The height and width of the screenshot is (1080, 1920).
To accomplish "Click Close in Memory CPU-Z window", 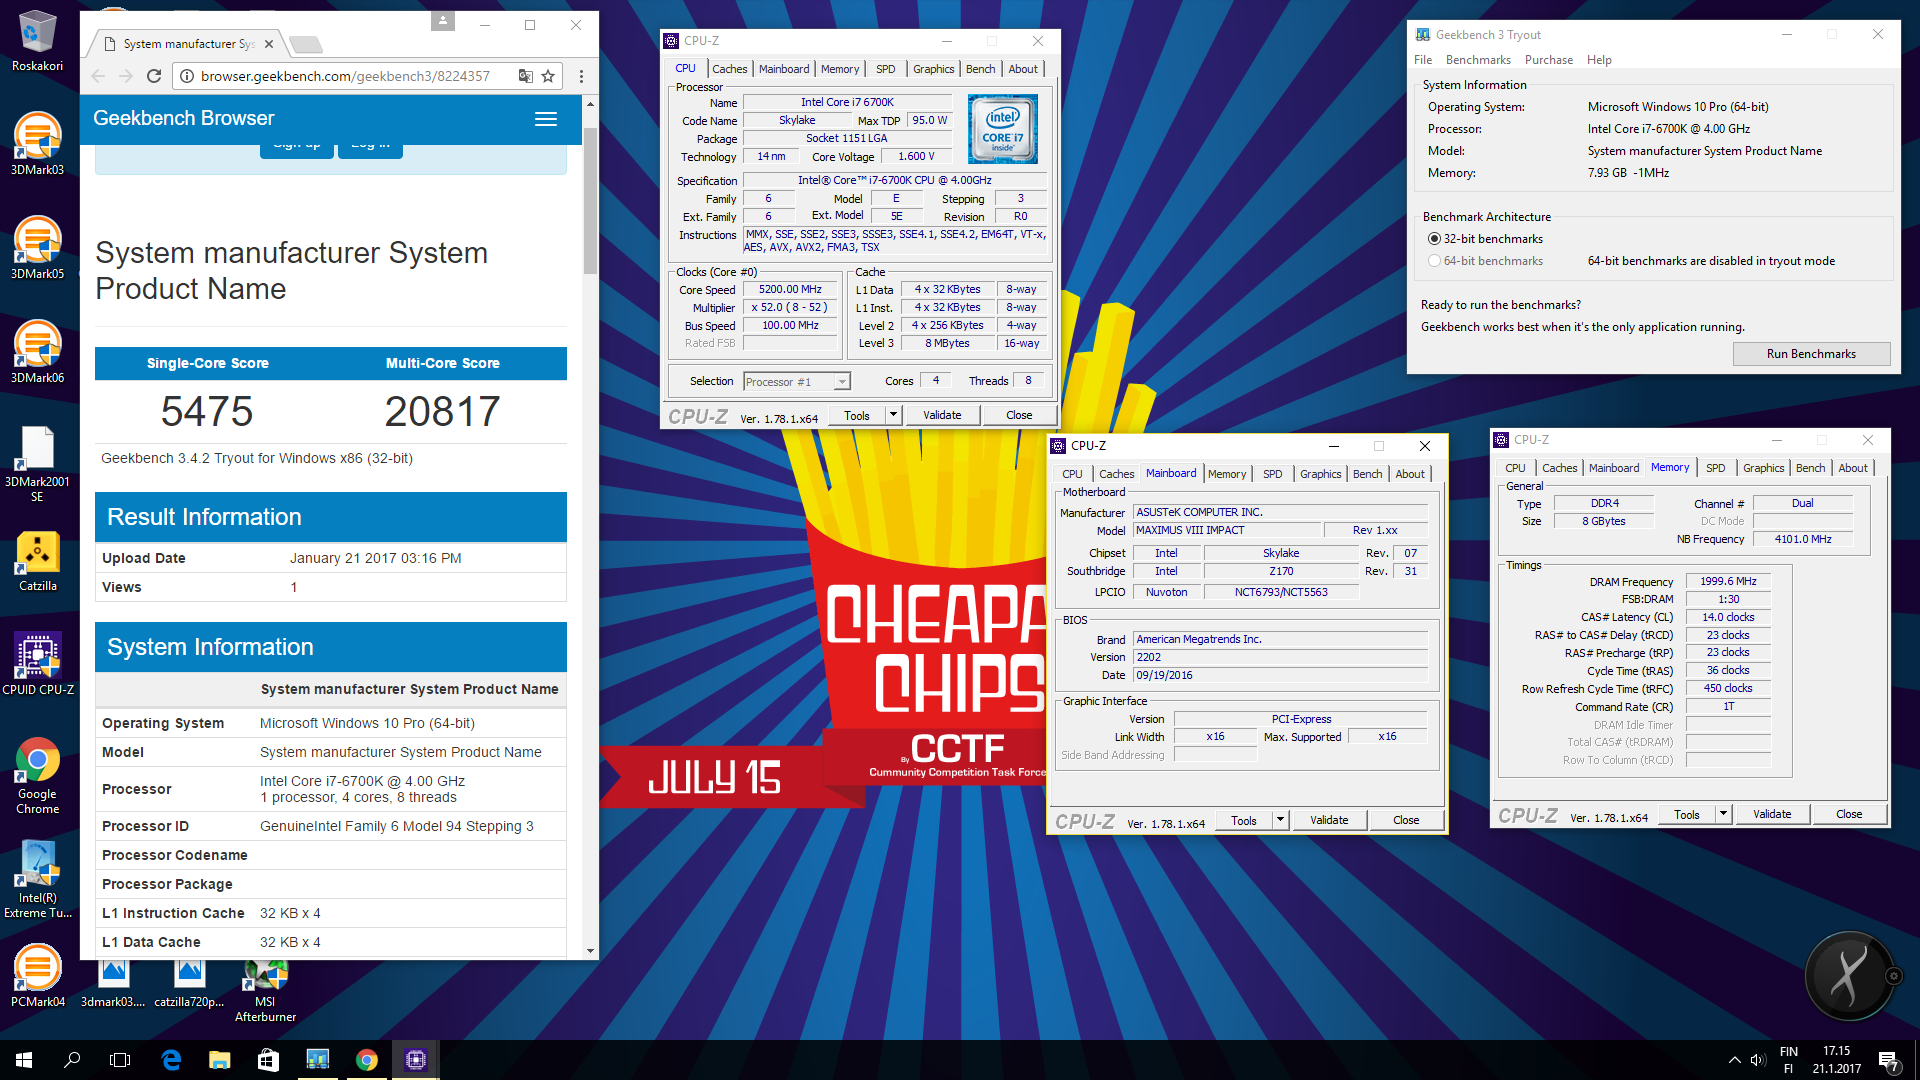I will pos(1849,814).
